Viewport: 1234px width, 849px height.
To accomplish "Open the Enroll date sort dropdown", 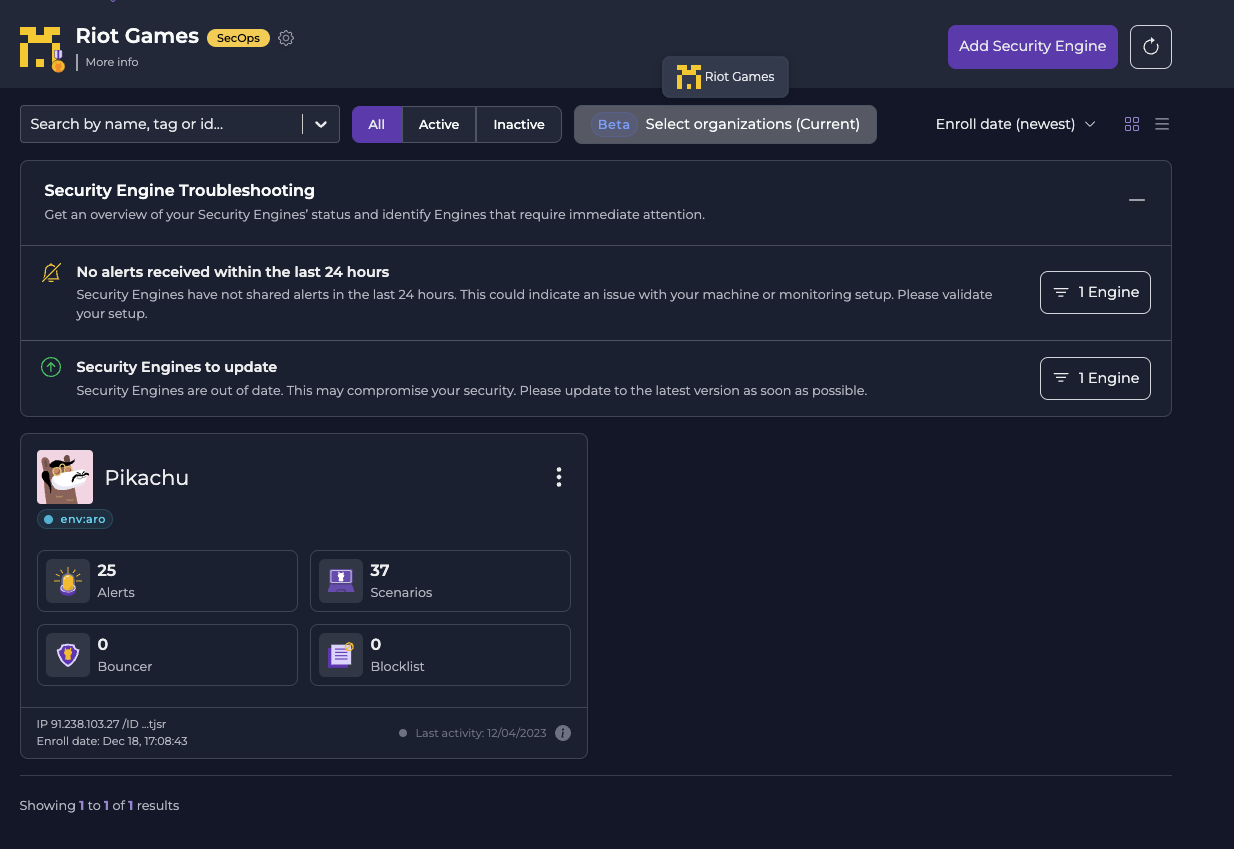I will click(x=1014, y=124).
